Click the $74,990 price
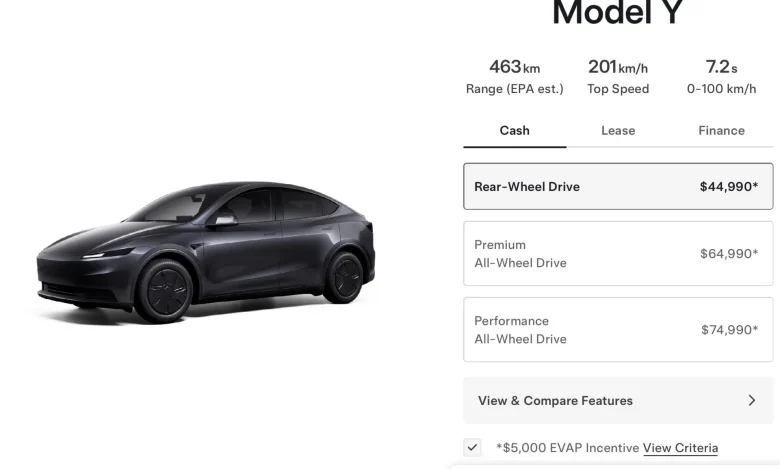The height and width of the screenshot is (470, 780). [728, 330]
